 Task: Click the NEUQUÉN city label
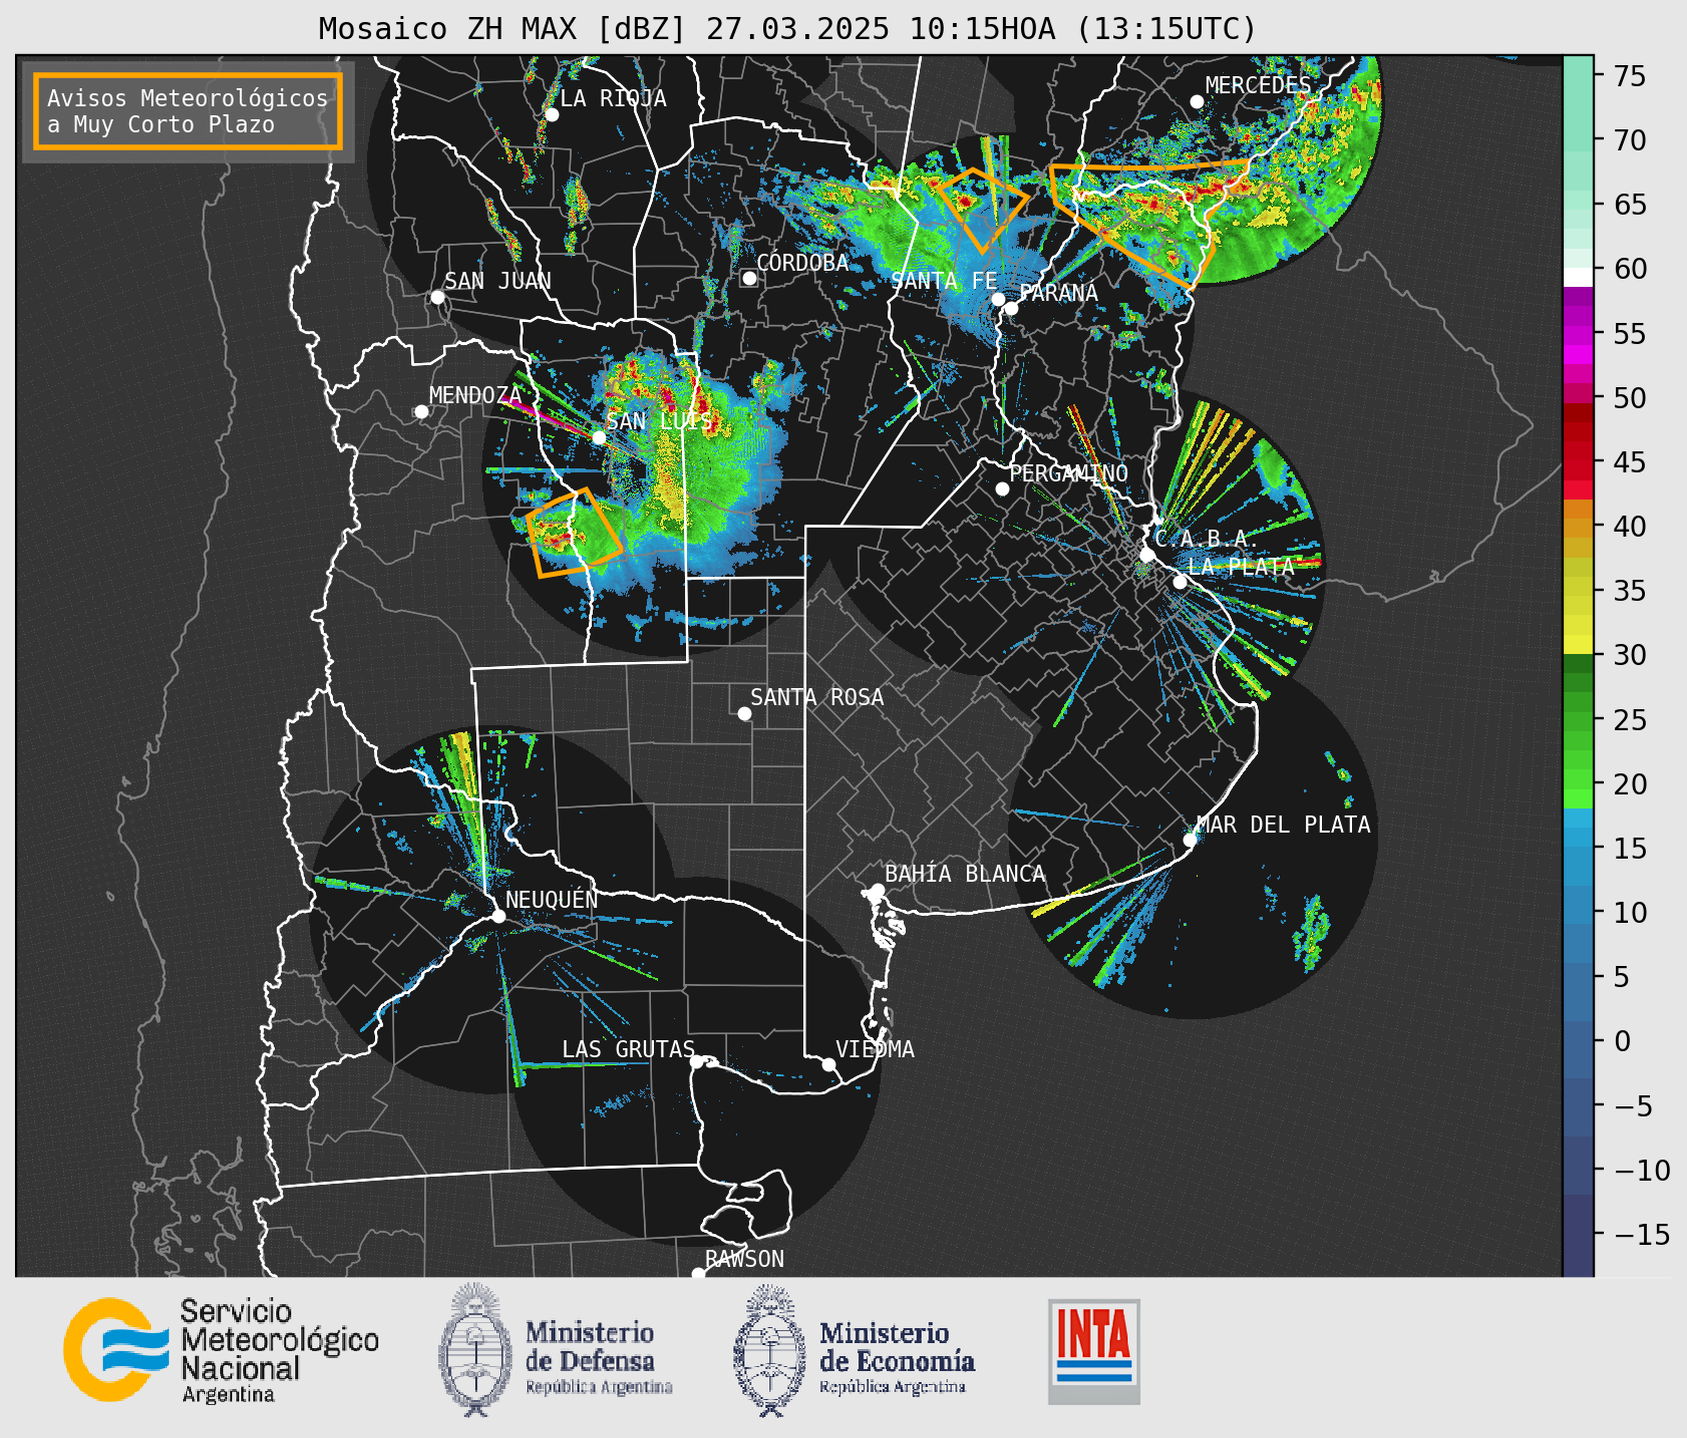coord(551,899)
